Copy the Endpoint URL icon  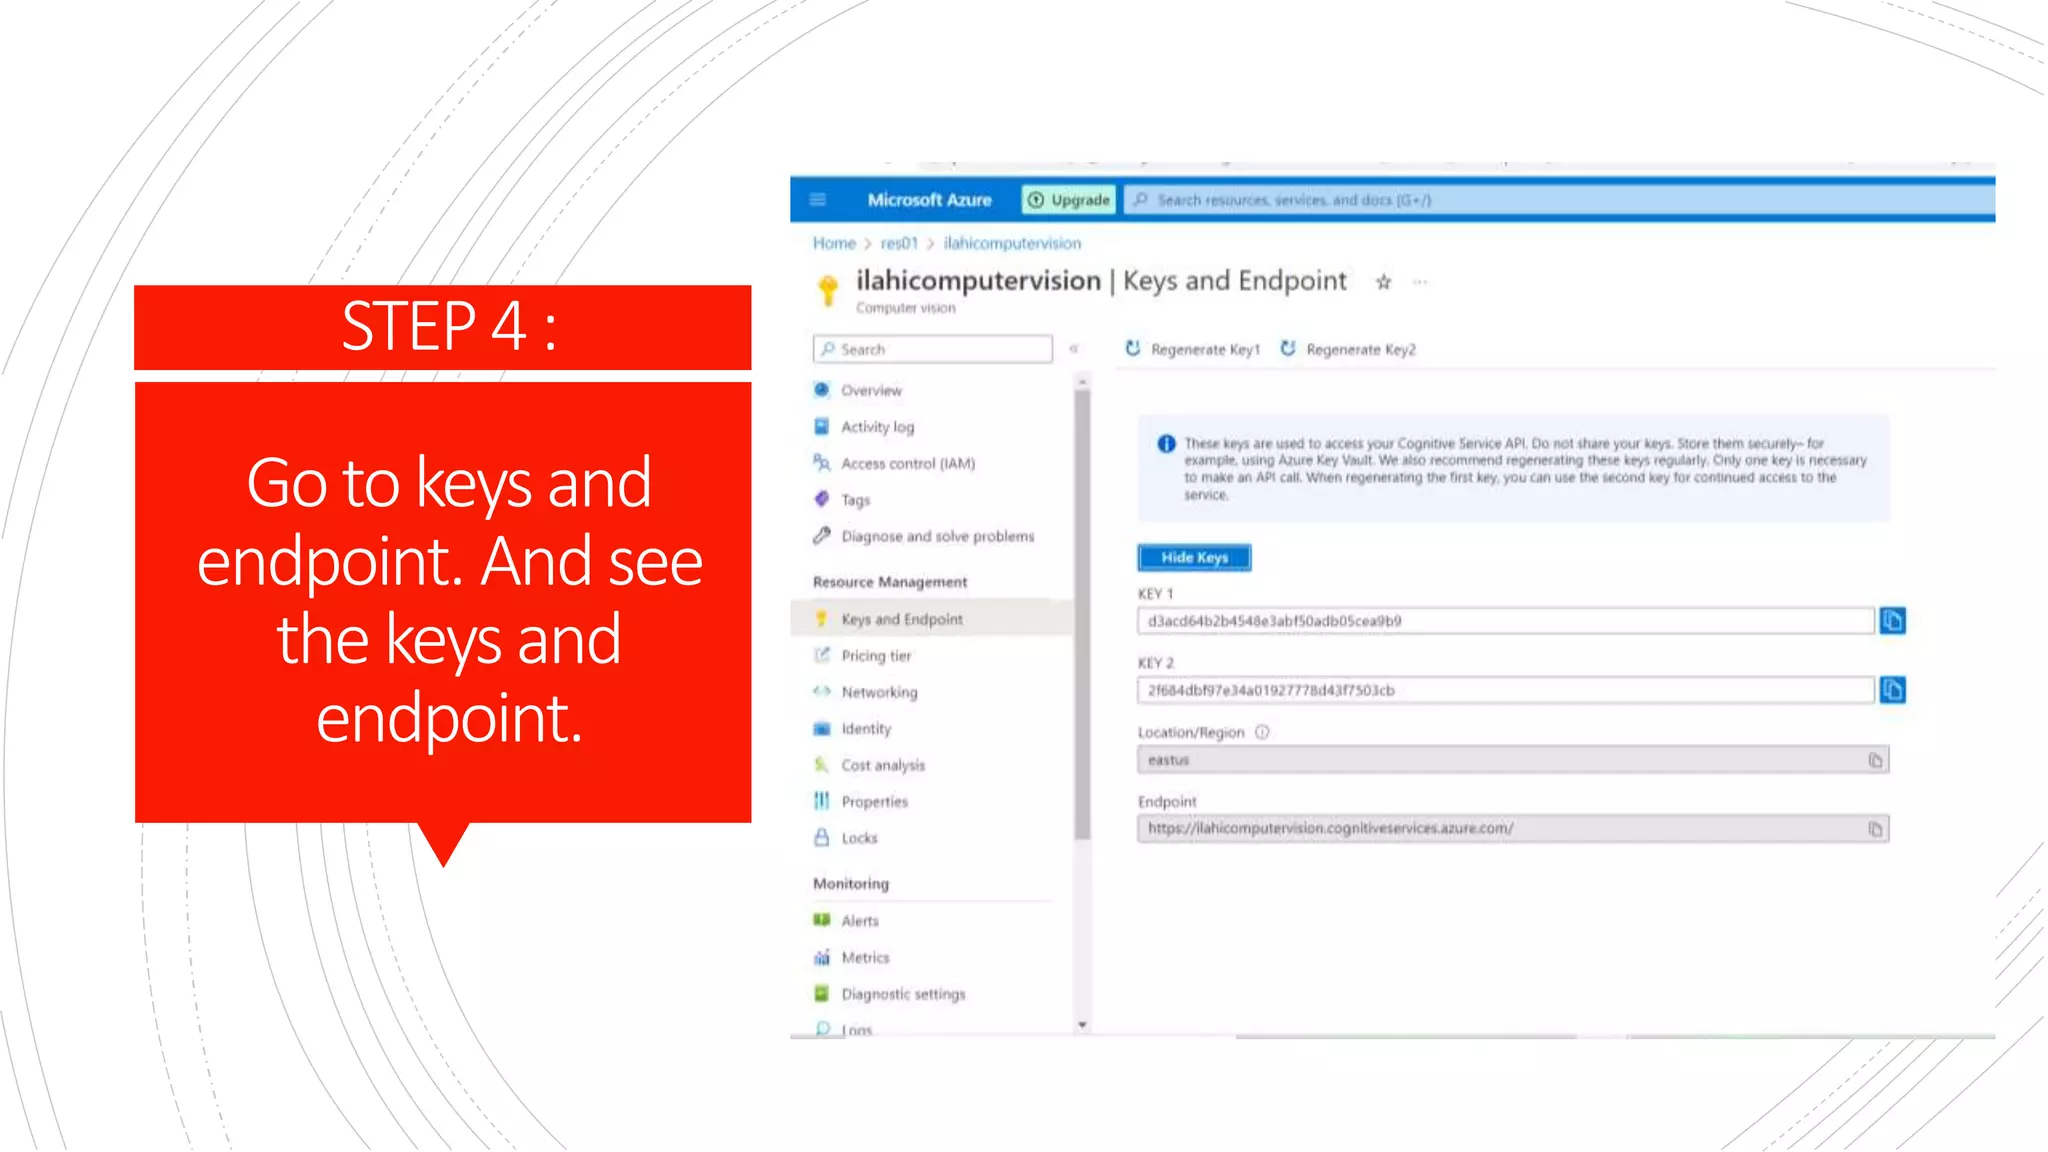pos(1875,829)
